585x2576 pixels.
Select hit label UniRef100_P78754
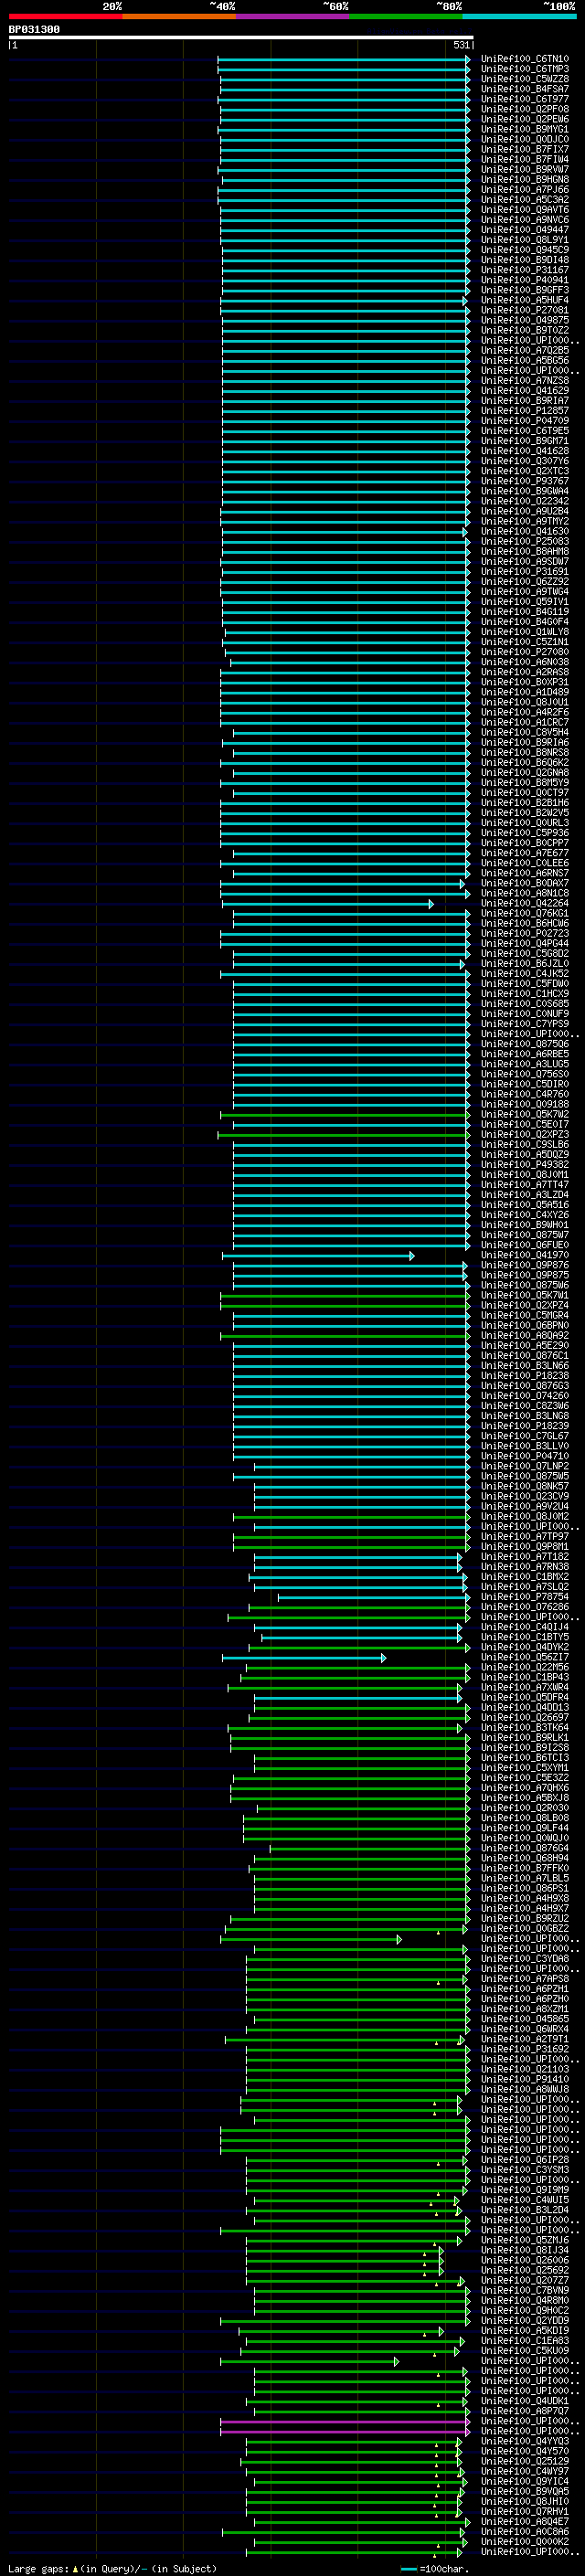tap(525, 1598)
